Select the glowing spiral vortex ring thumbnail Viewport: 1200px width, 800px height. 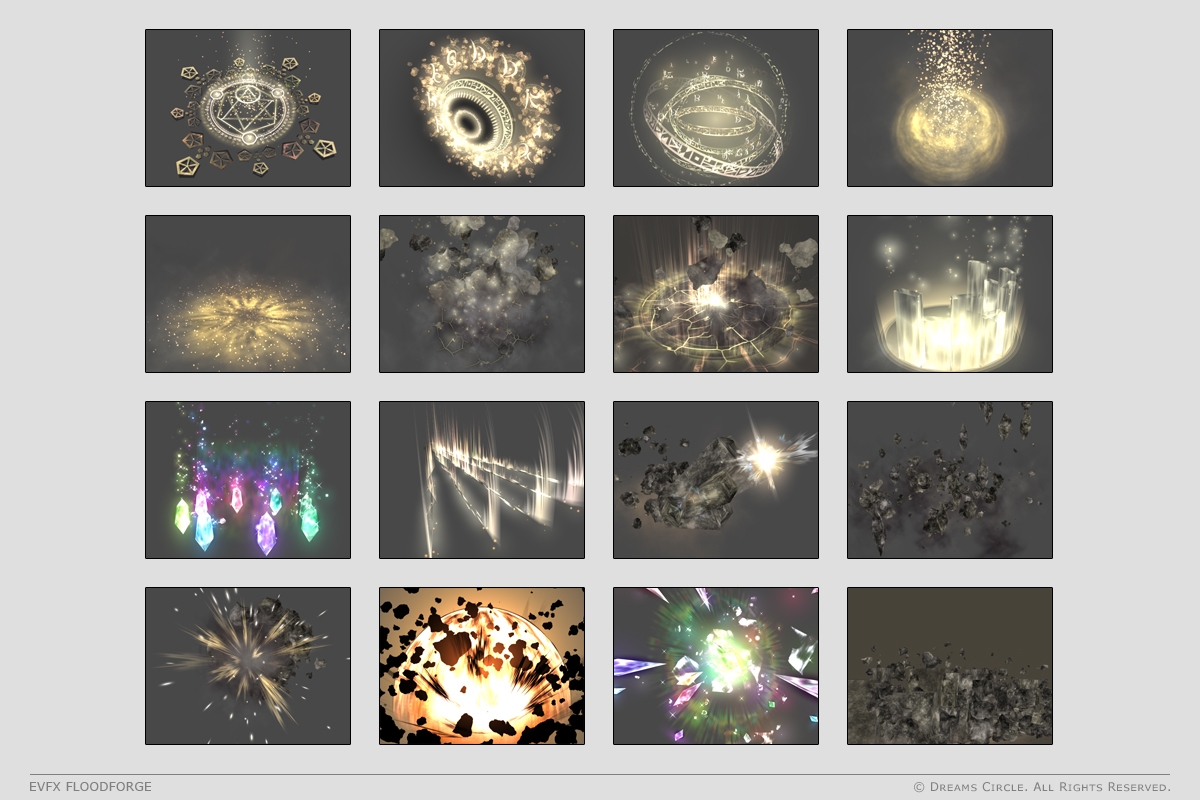tap(482, 108)
